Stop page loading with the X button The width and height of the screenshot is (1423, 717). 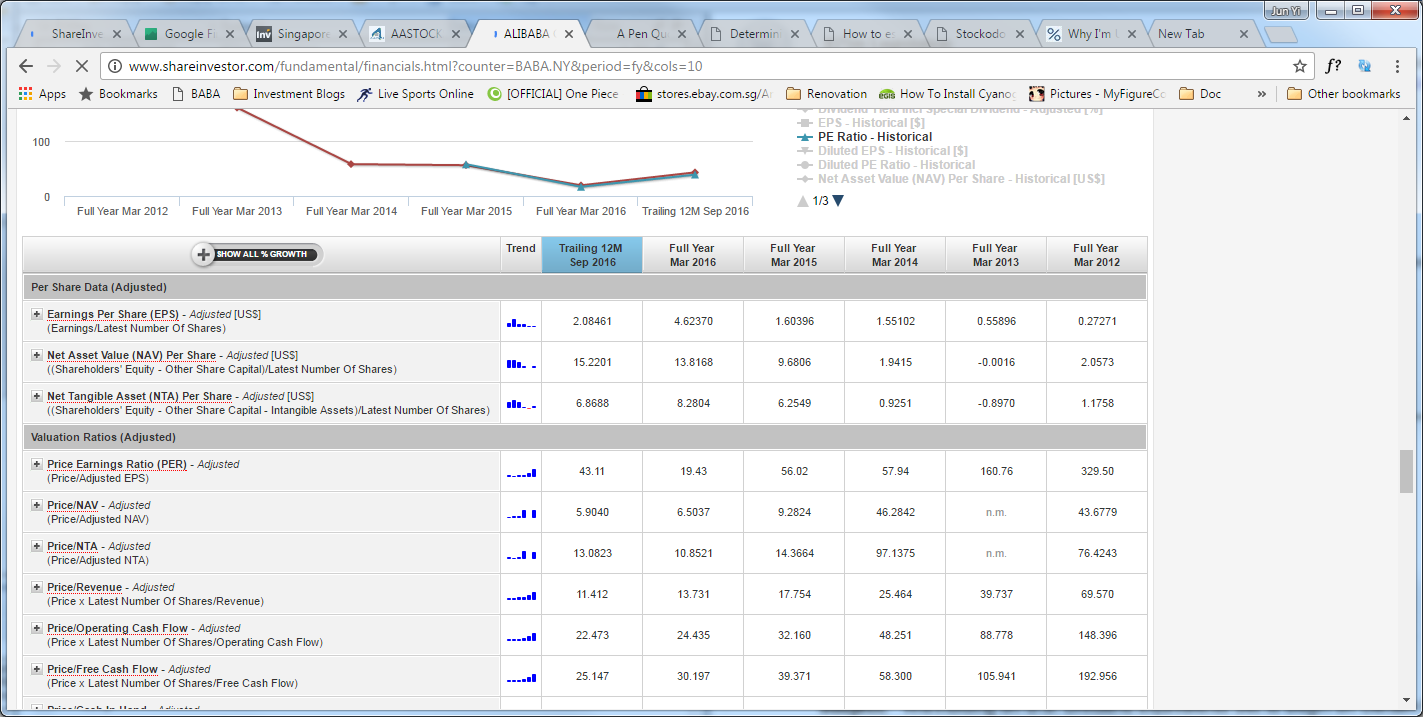(81, 66)
